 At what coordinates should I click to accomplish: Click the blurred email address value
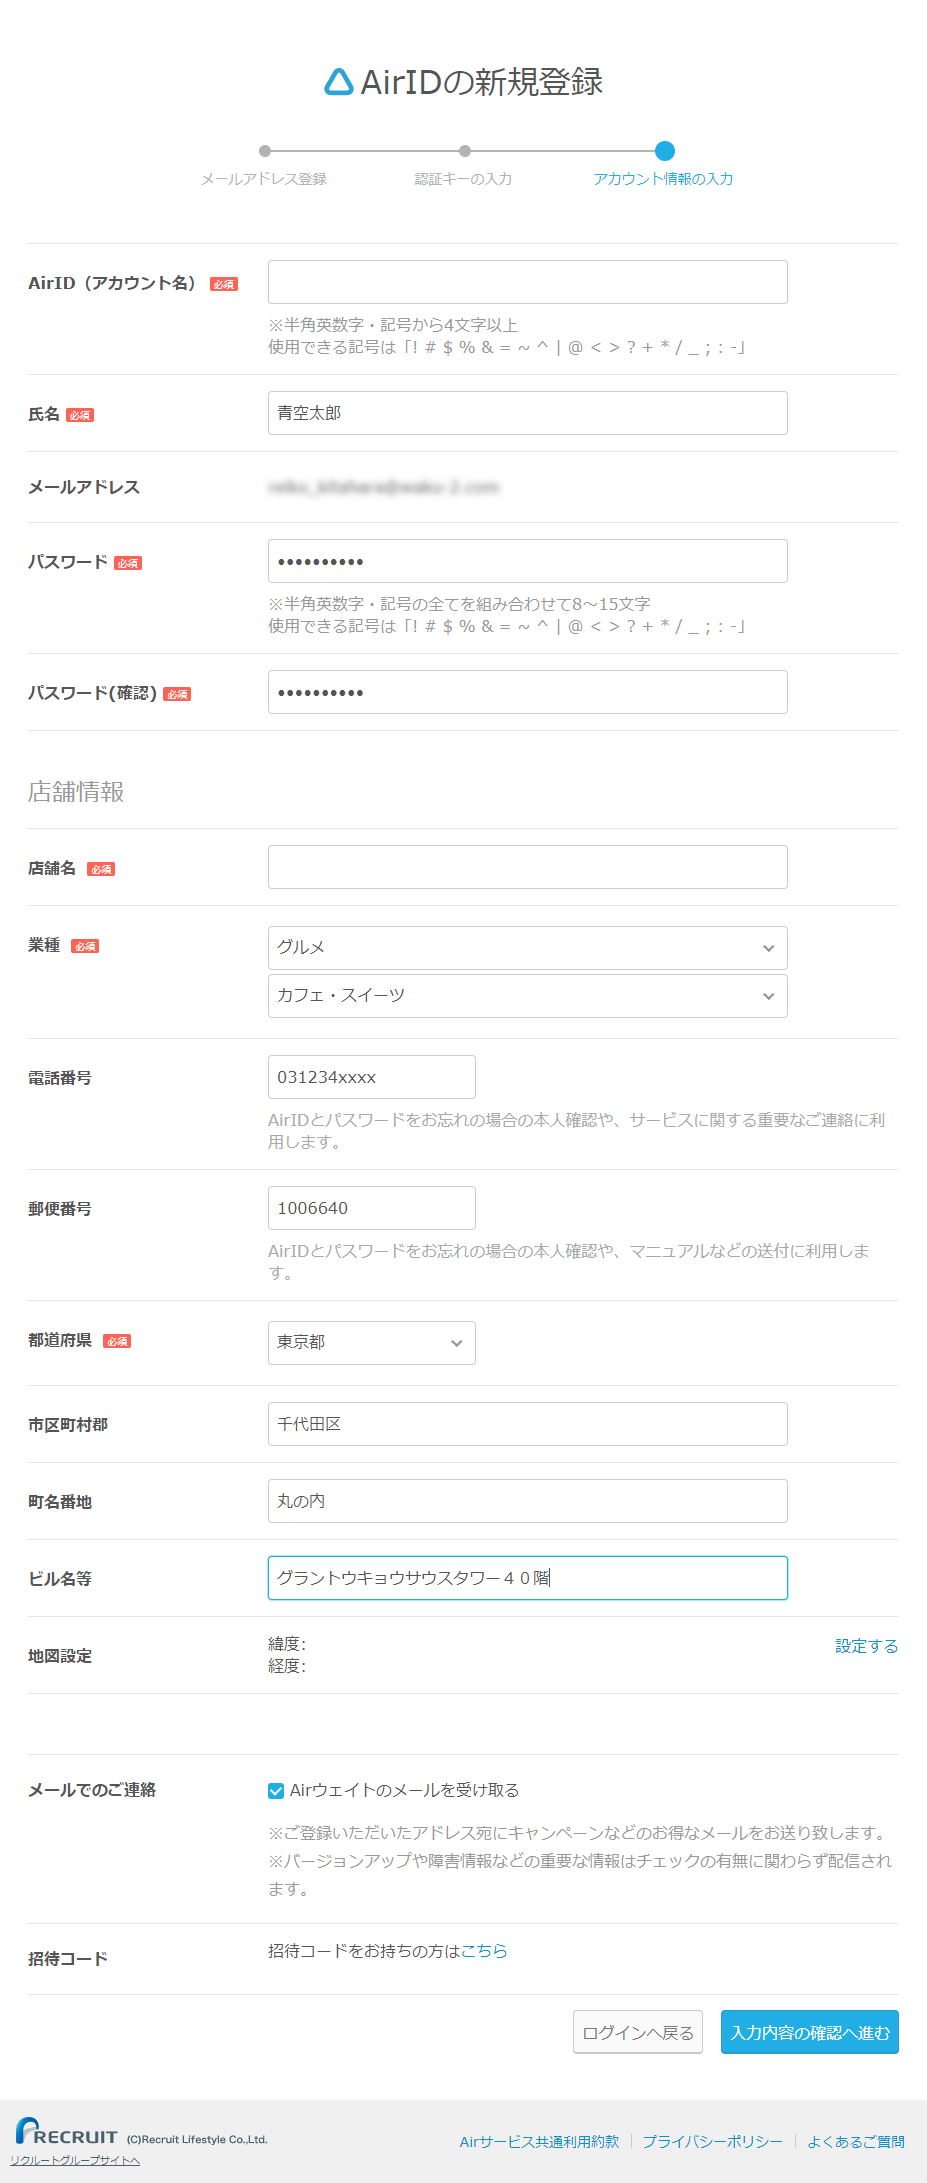[x=383, y=487]
